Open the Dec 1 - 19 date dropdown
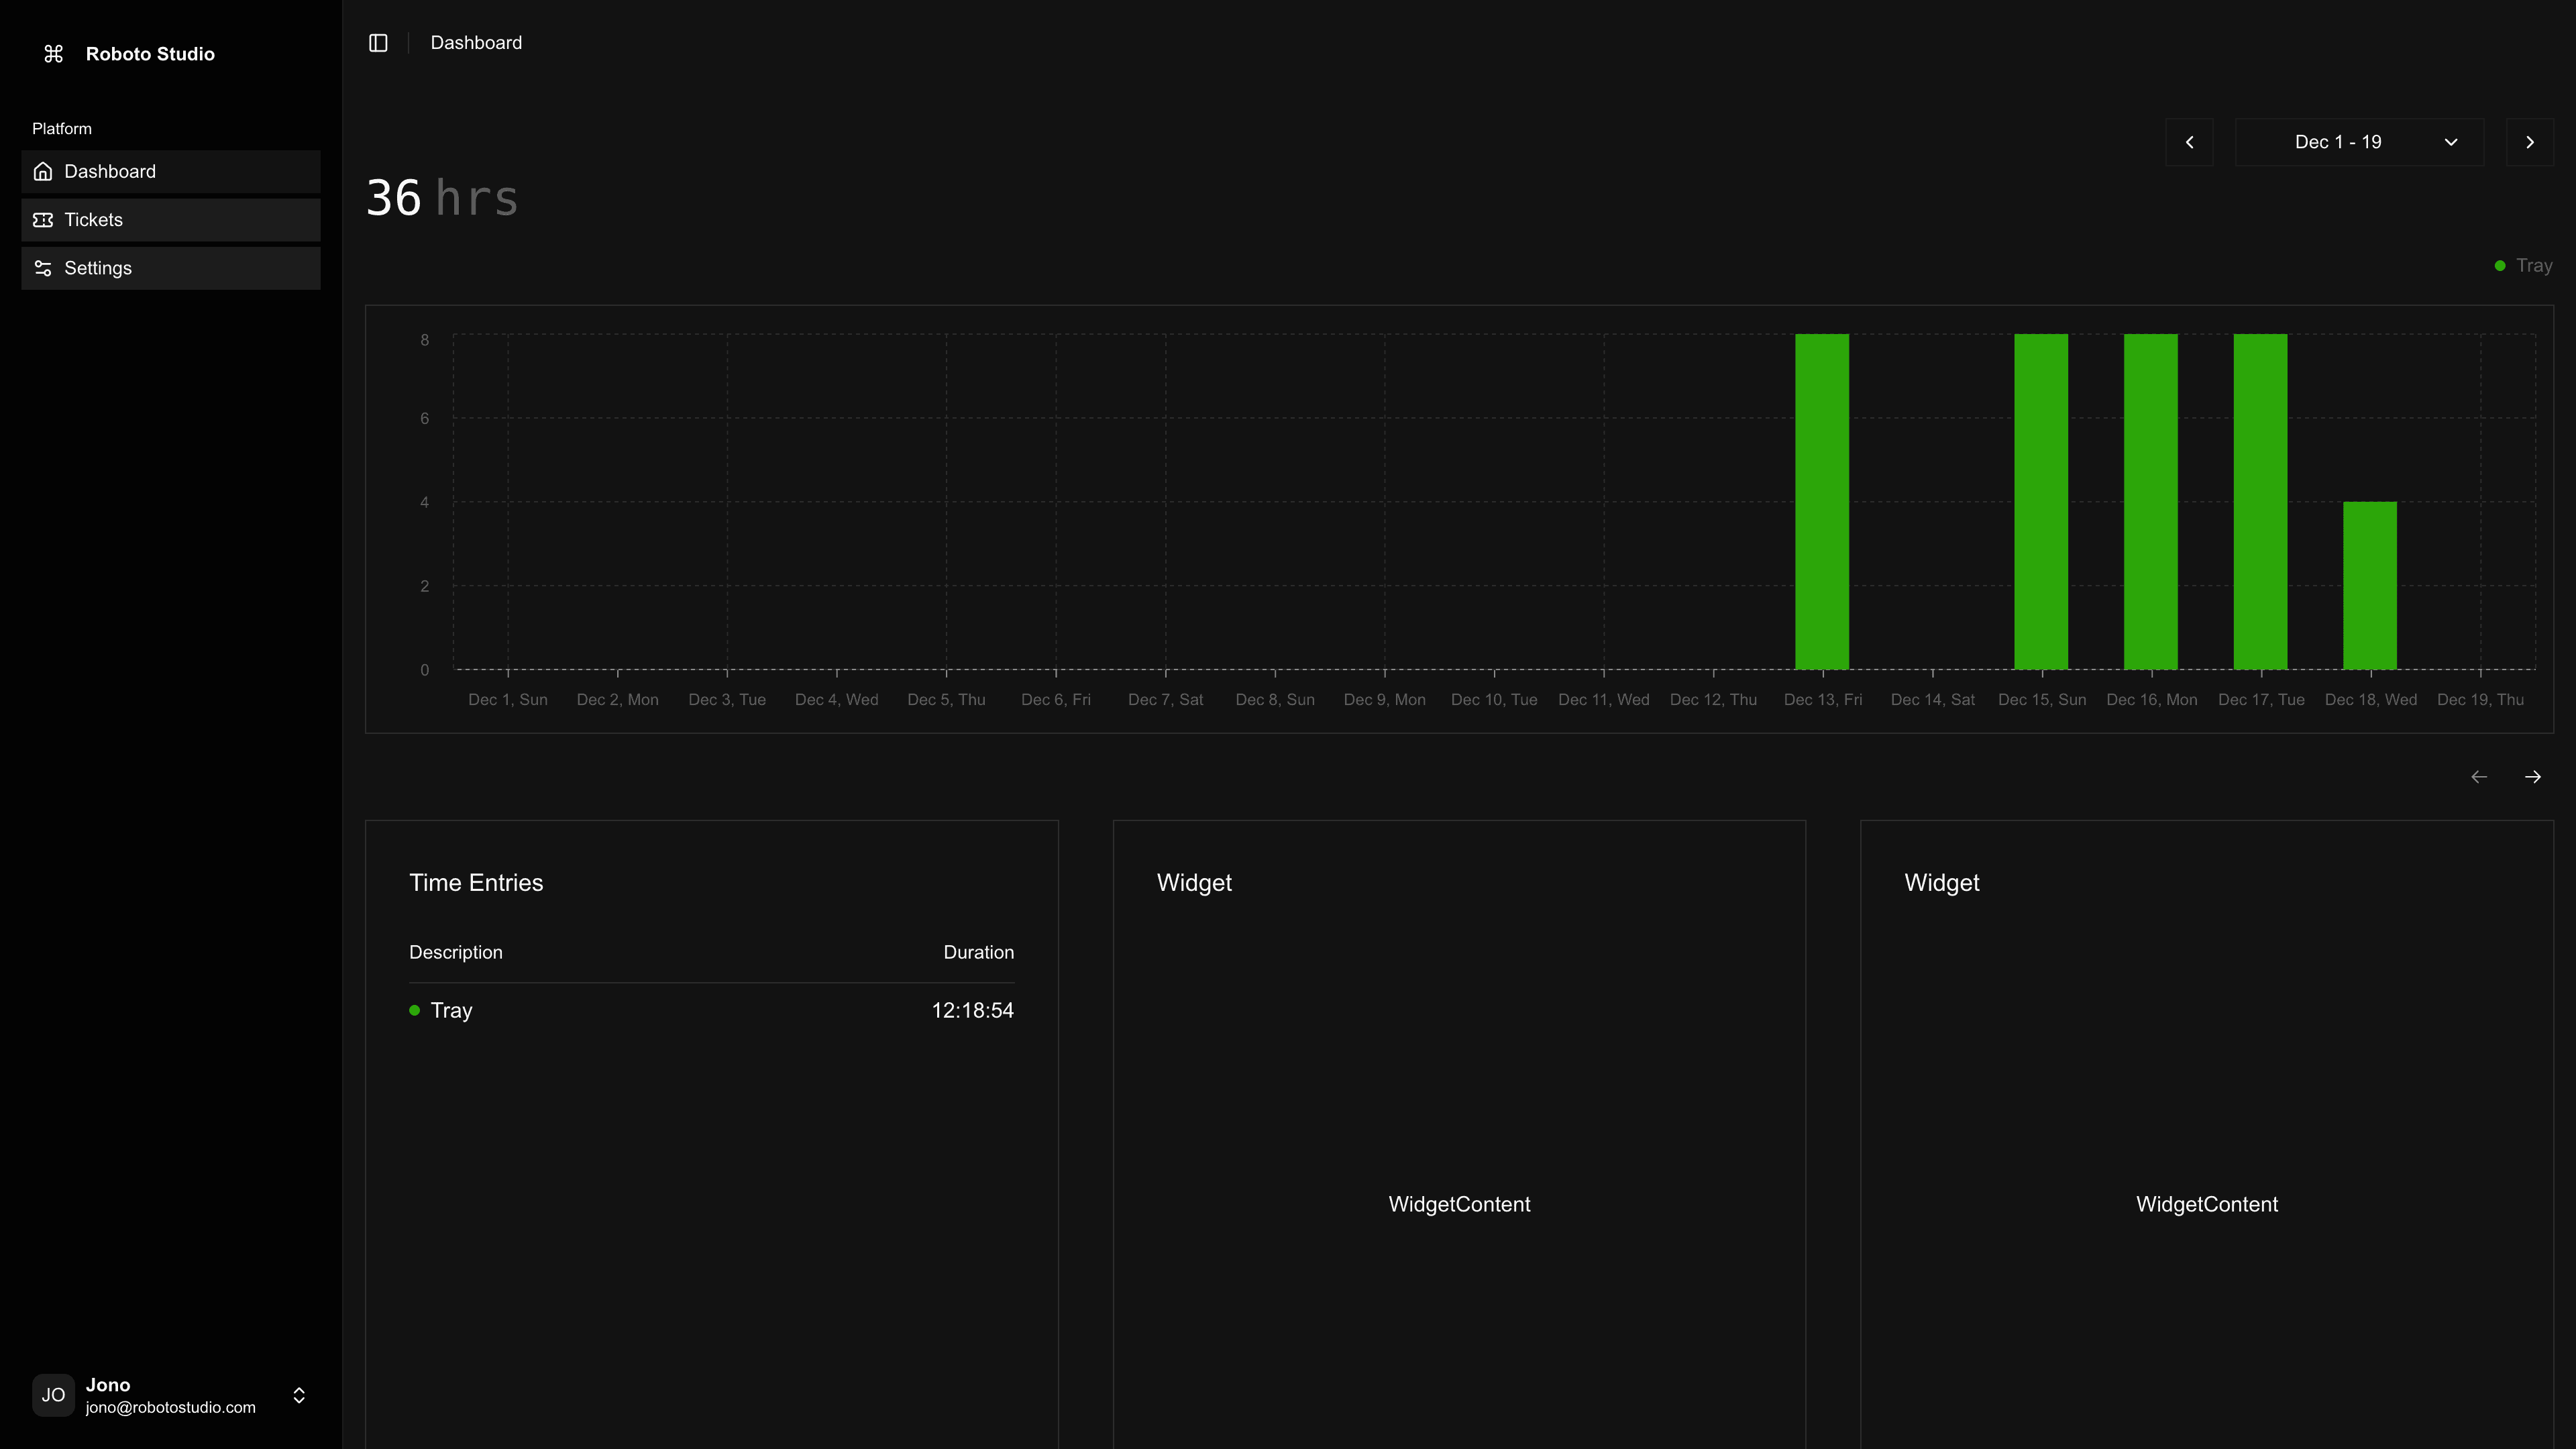The width and height of the screenshot is (2576, 1449). click(x=2359, y=142)
